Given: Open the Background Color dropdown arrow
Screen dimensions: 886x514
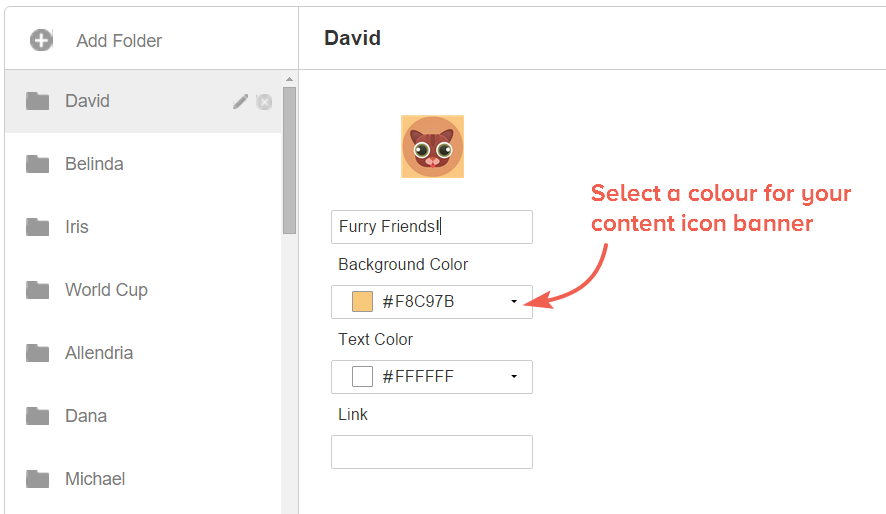Looking at the screenshot, I should tap(514, 302).
